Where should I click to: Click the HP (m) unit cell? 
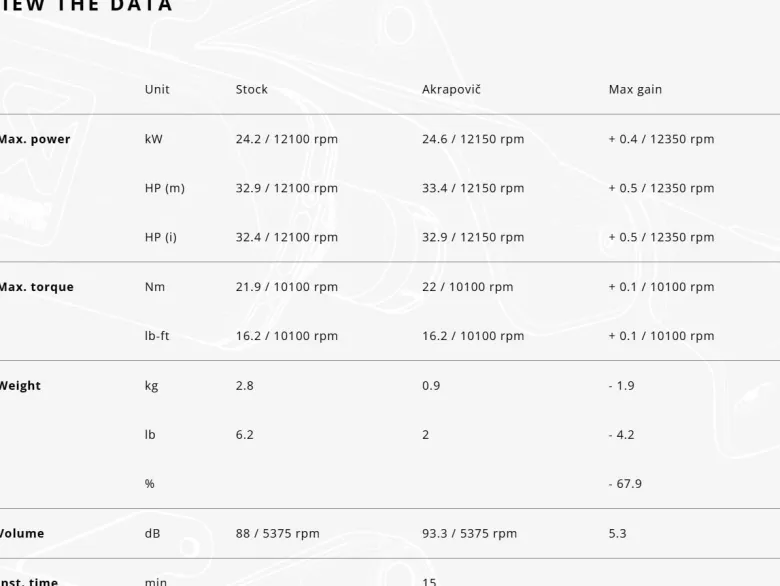165,189
